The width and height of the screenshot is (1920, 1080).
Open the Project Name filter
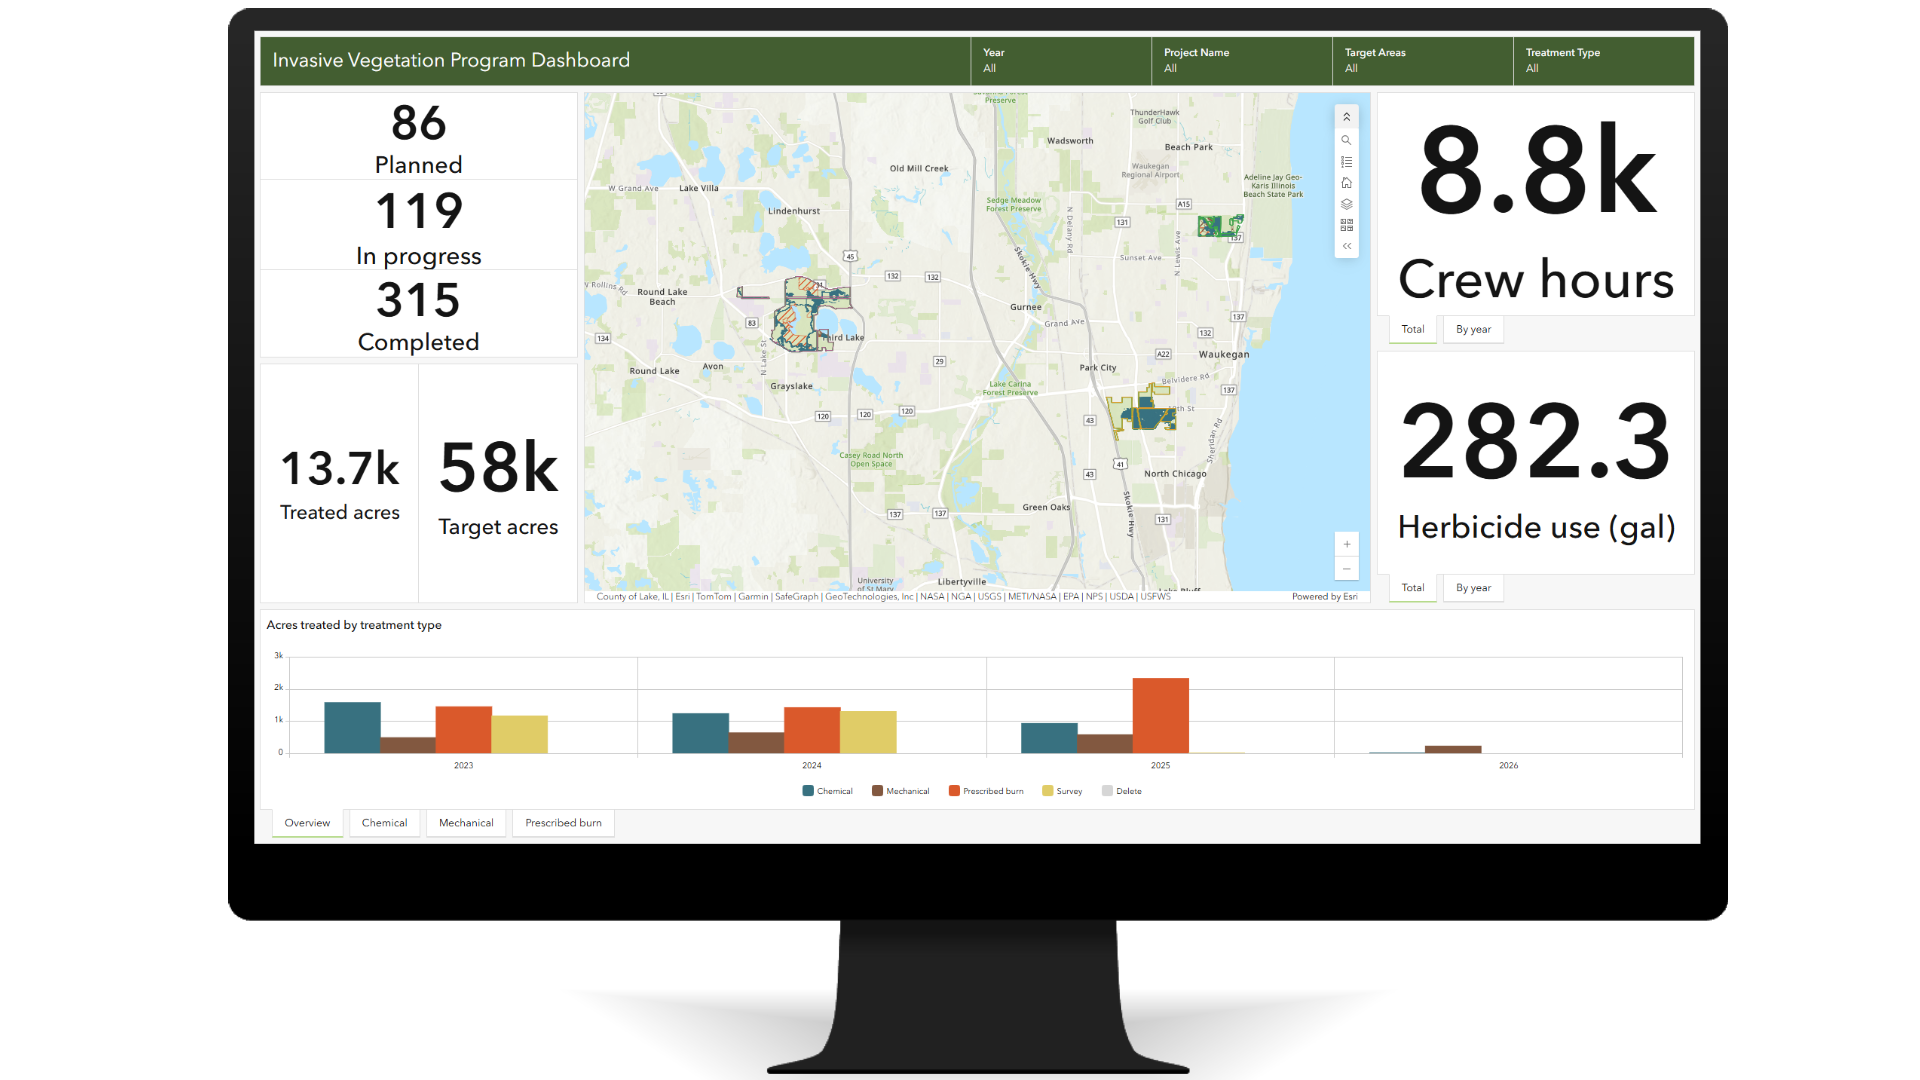click(1240, 61)
